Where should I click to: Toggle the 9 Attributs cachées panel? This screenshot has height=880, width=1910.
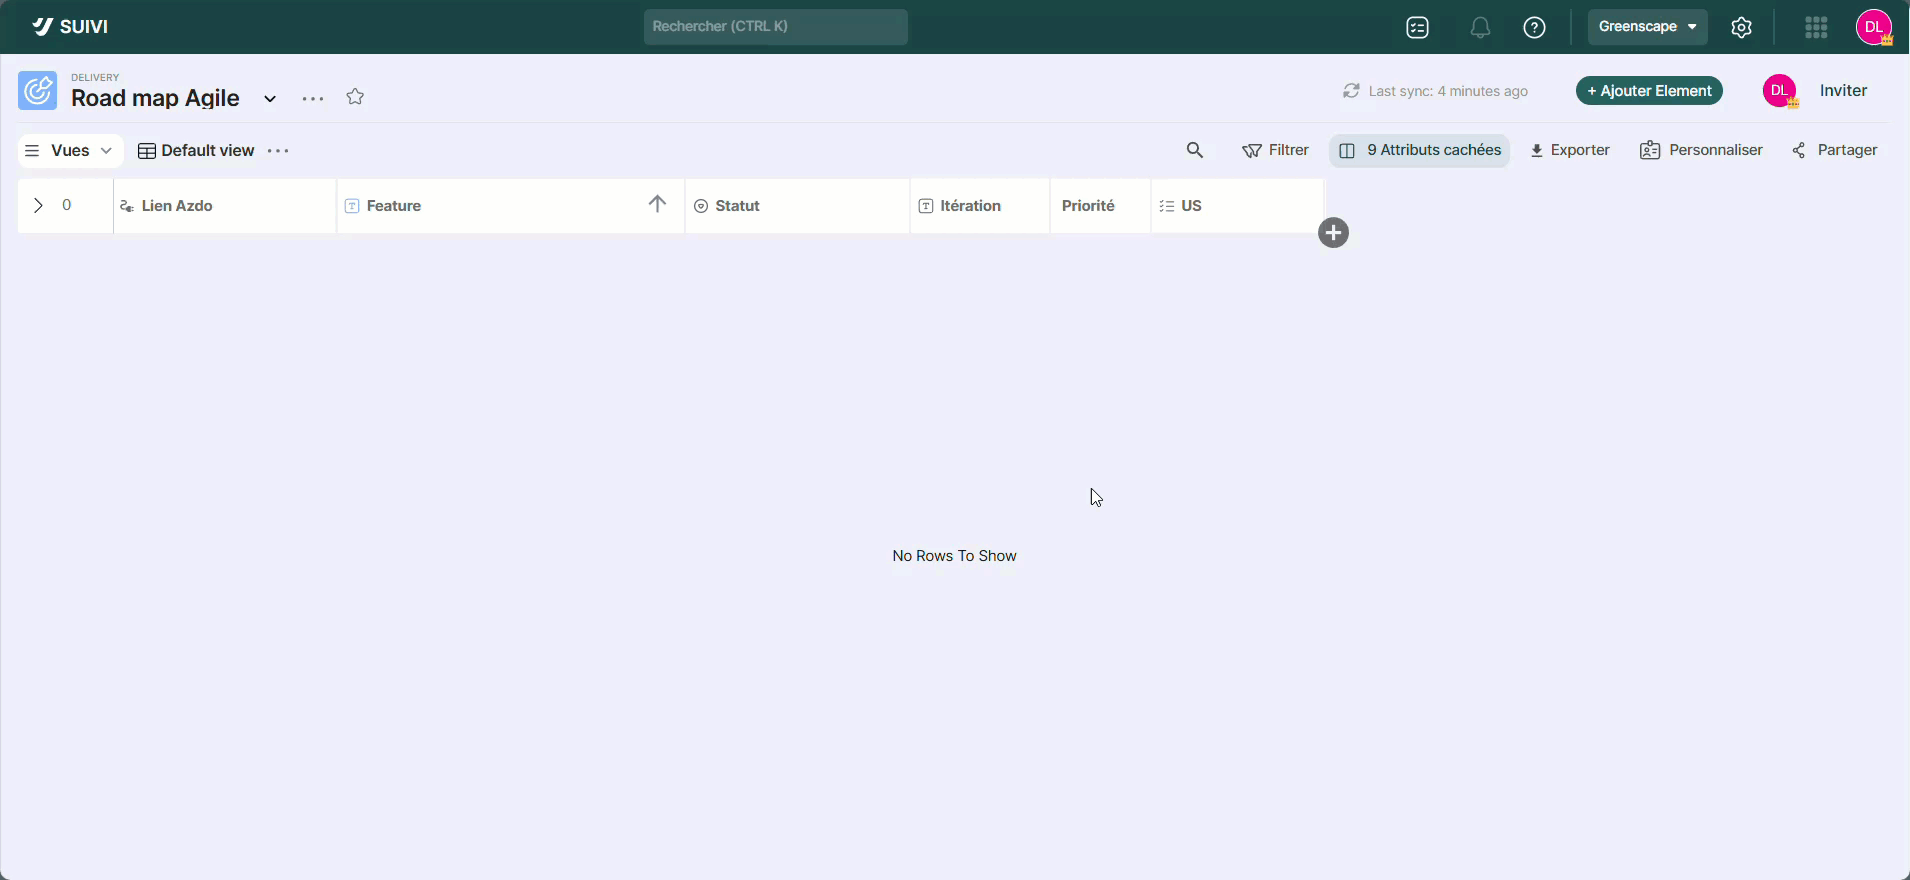[x=1420, y=150]
